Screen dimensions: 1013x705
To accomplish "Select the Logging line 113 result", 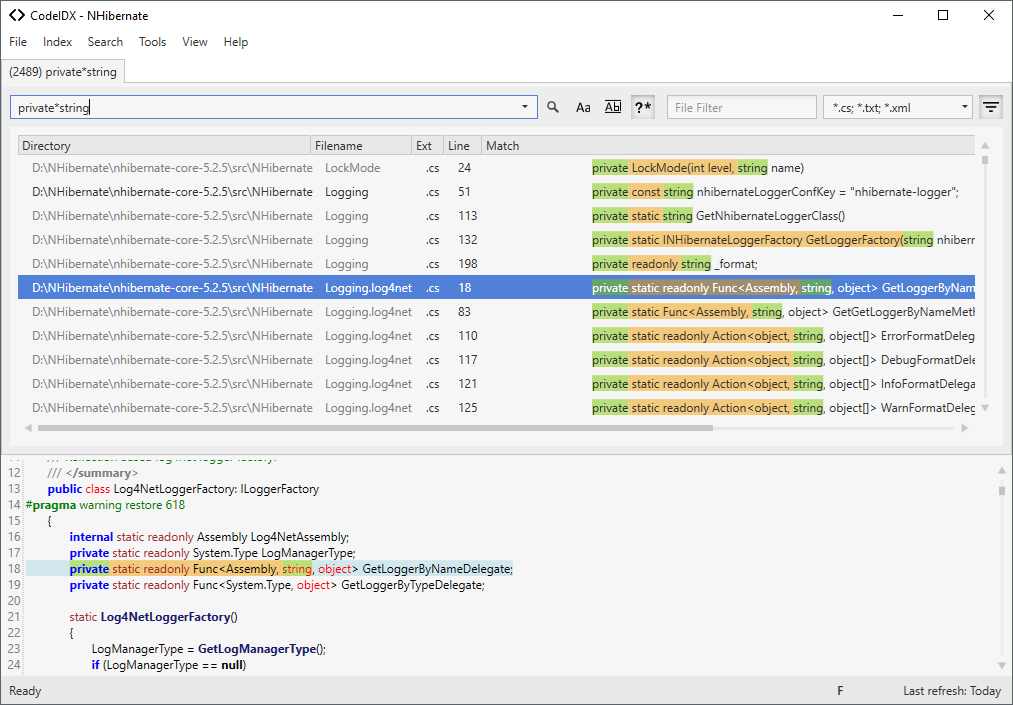I will [x=496, y=216].
